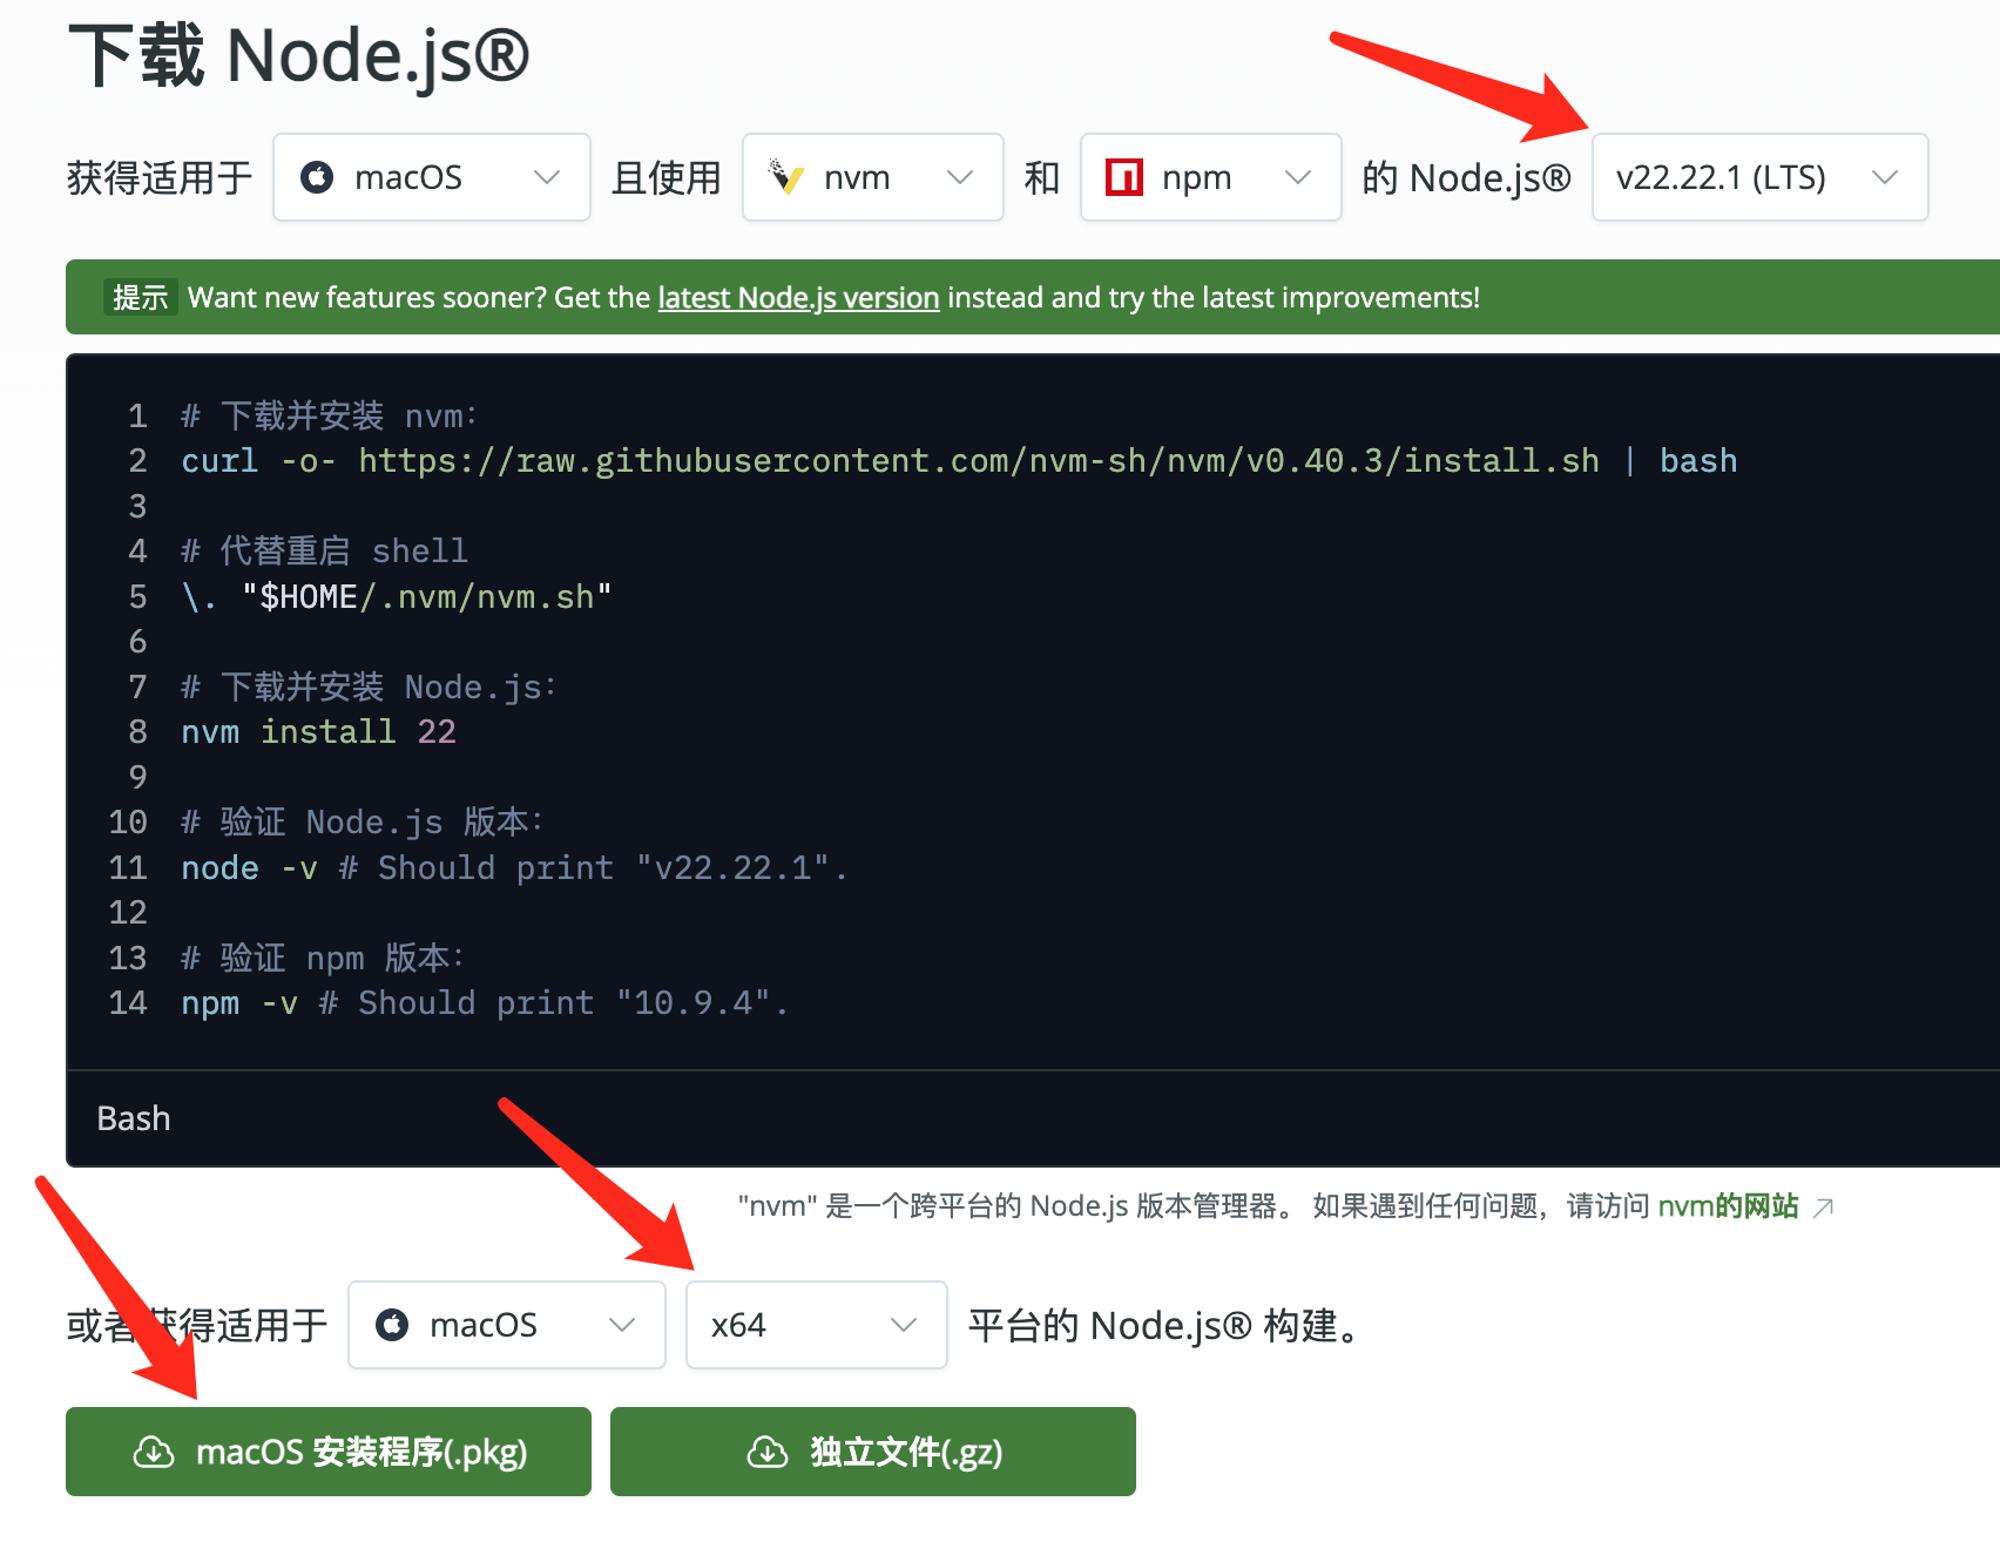Viewport: 2000px width, 1549px height.
Task: Click the red npm logo icon
Action: [x=1124, y=177]
